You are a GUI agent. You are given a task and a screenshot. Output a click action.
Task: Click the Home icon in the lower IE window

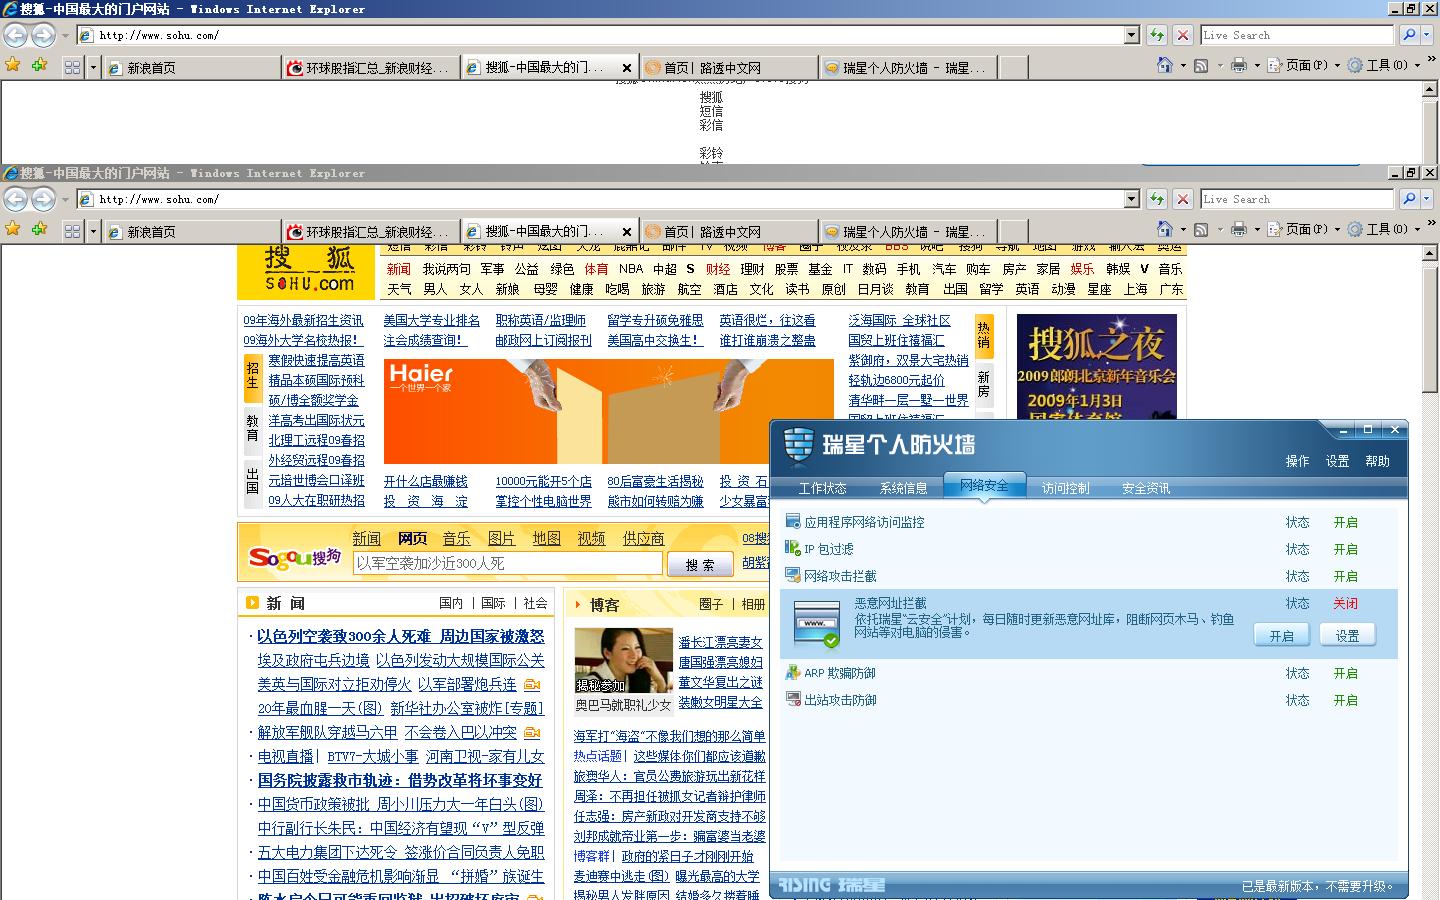1164,229
